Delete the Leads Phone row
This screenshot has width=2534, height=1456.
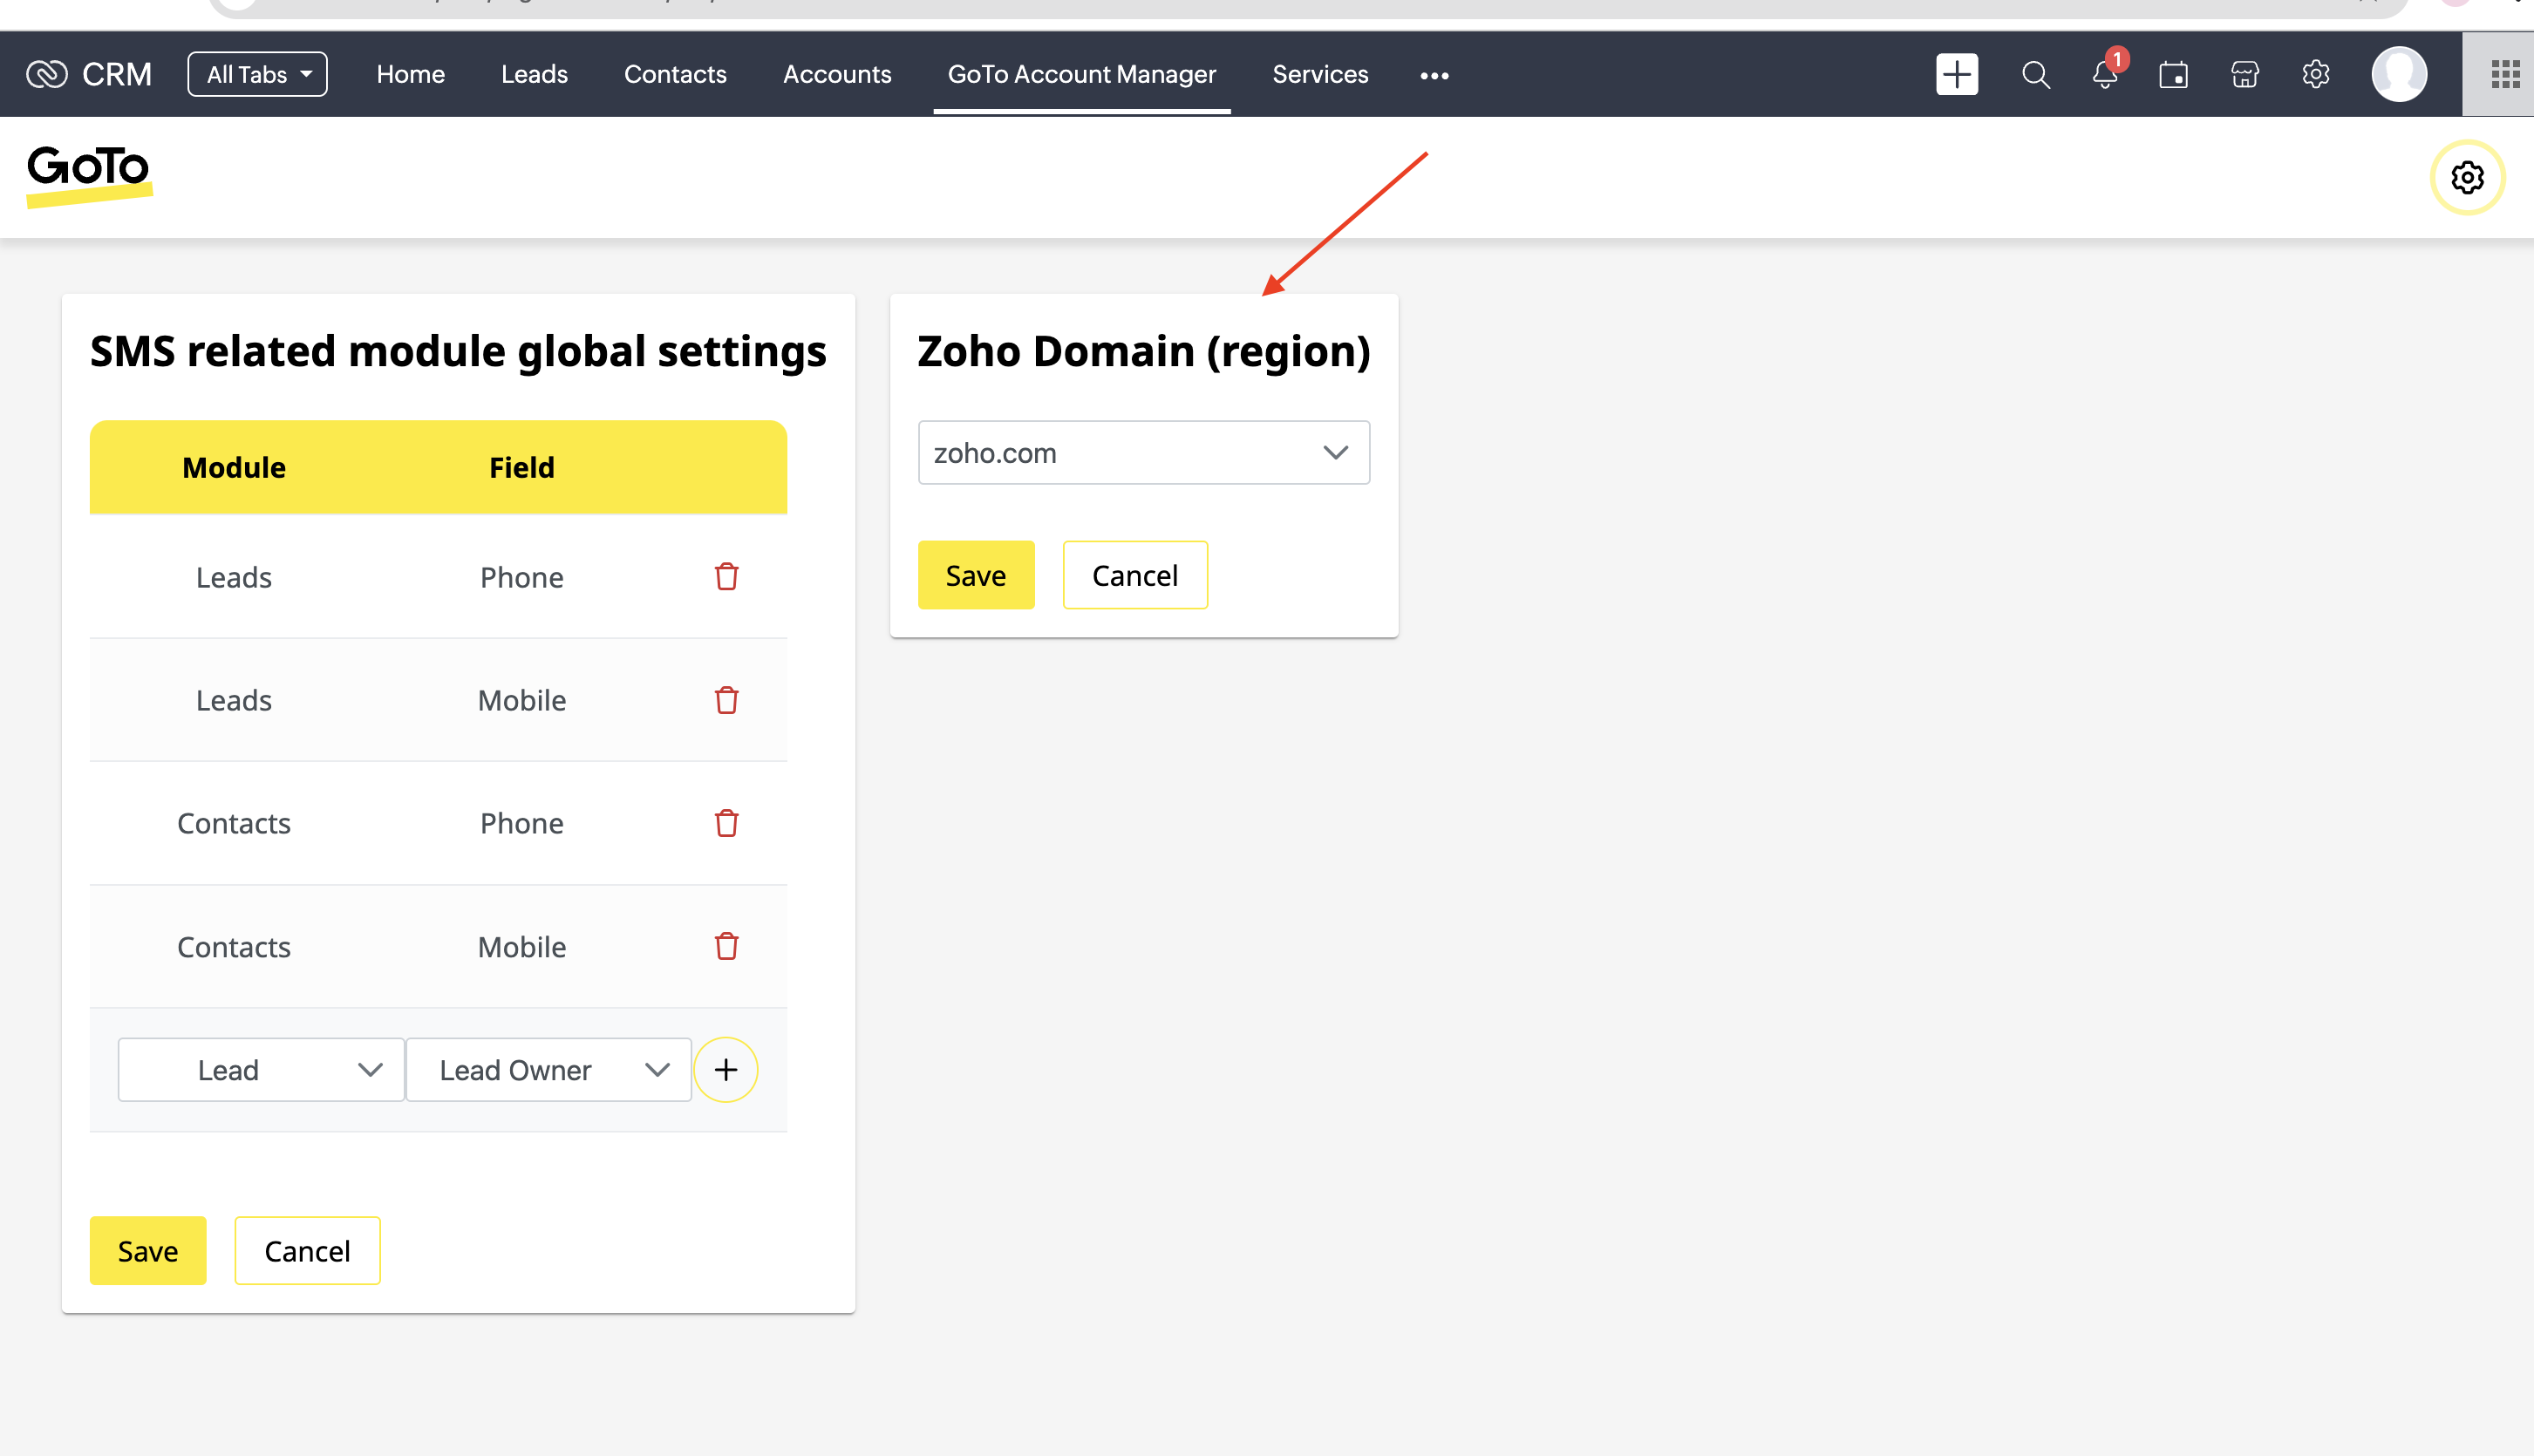(726, 577)
